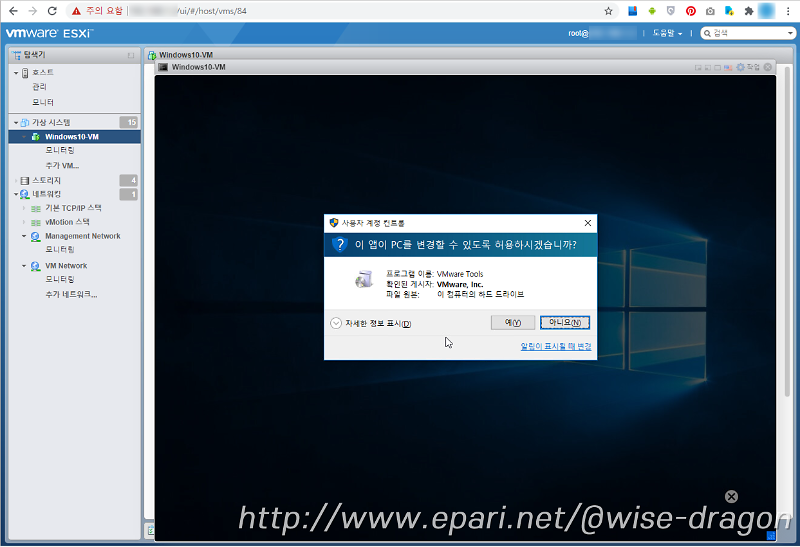Image resolution: width=800 pixels, height=547 pixels.
Task: Click the browser profile avatar
Action: (x=767, y=11)
